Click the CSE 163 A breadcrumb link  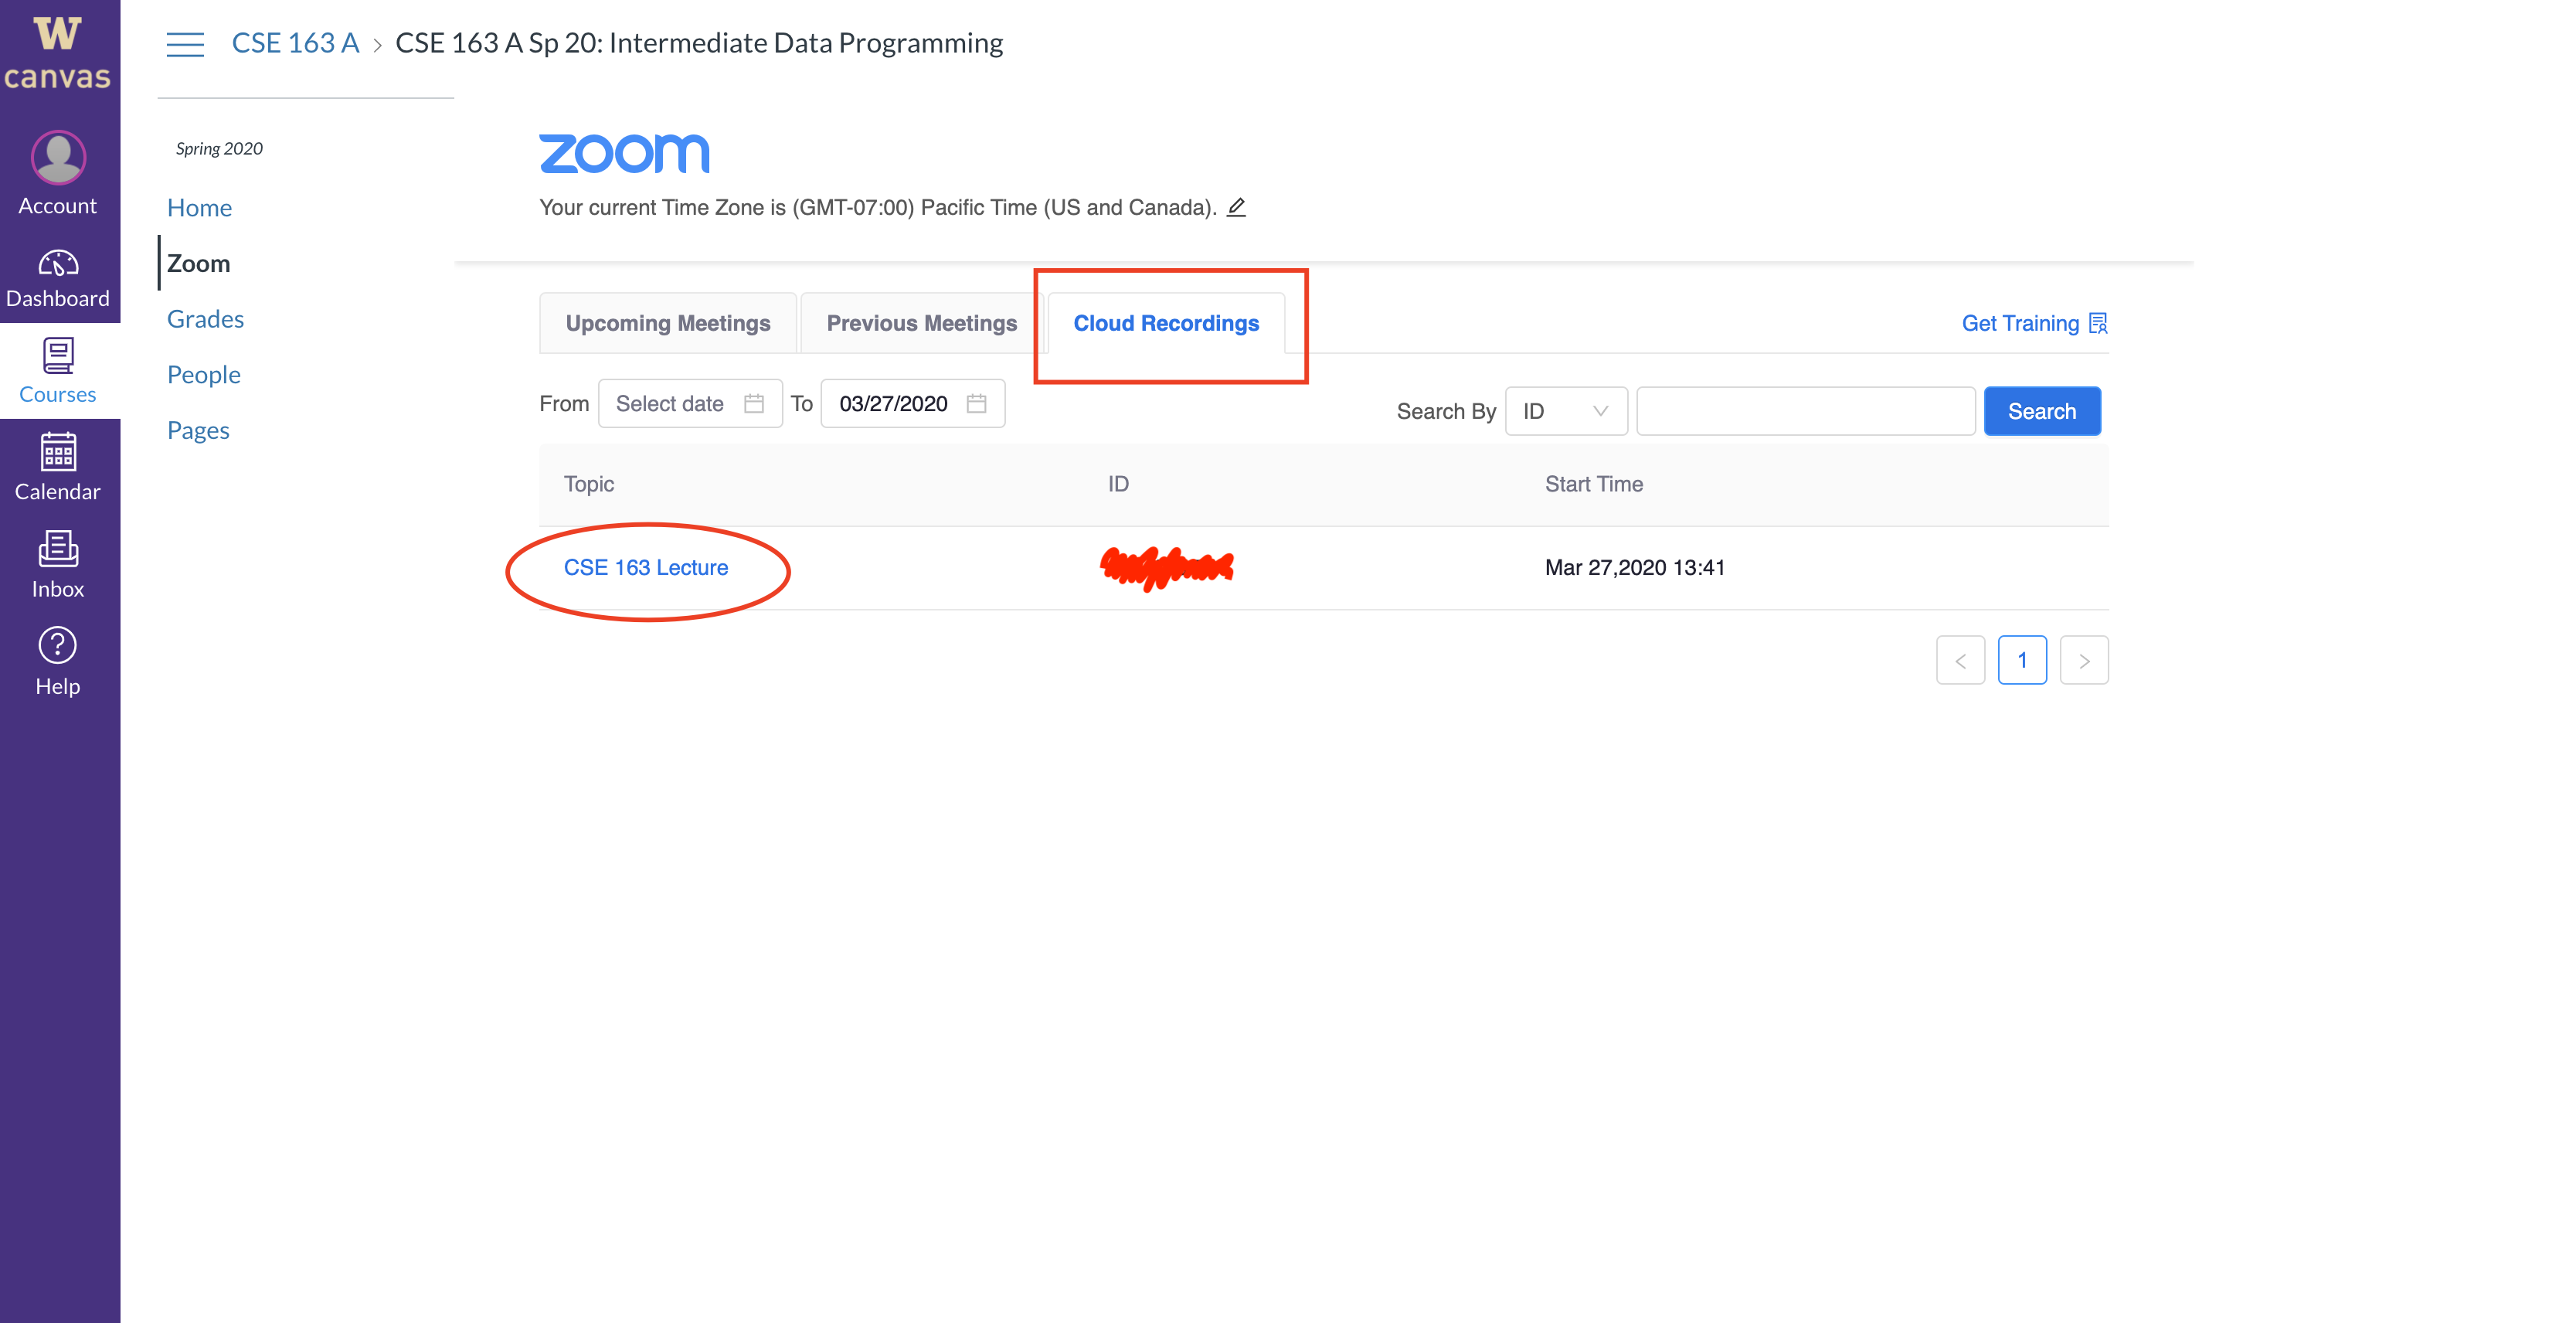click(x=295, y=43)
